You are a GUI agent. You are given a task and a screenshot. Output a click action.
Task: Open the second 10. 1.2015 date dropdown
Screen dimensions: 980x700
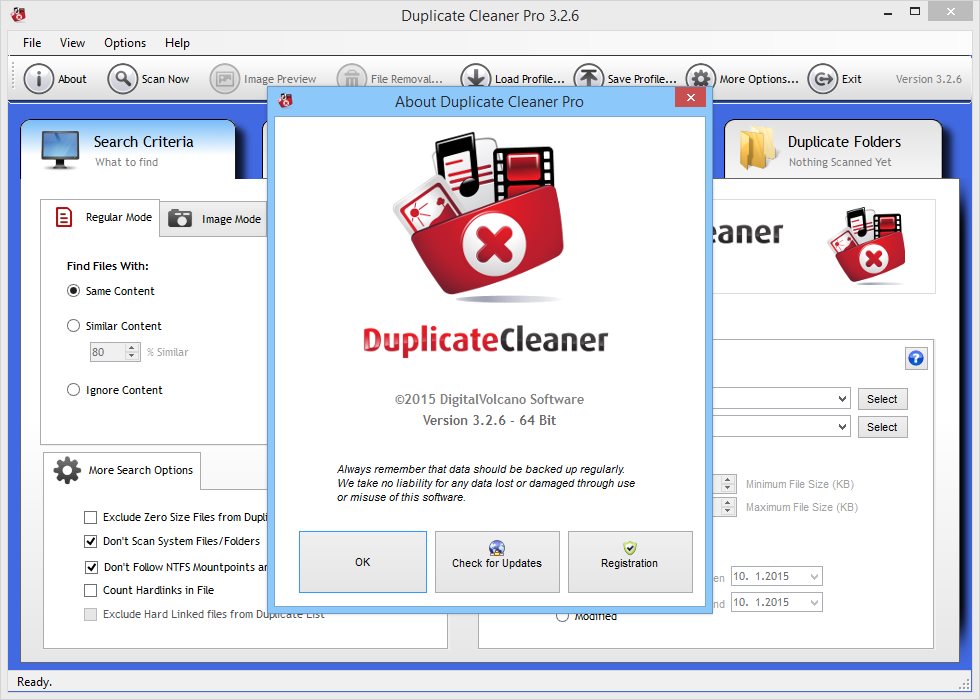(814, 602)
